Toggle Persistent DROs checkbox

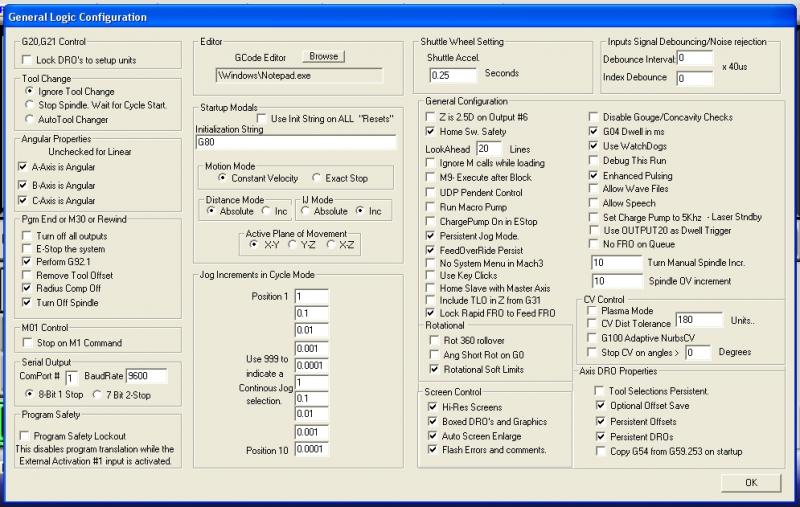point(601,437)
